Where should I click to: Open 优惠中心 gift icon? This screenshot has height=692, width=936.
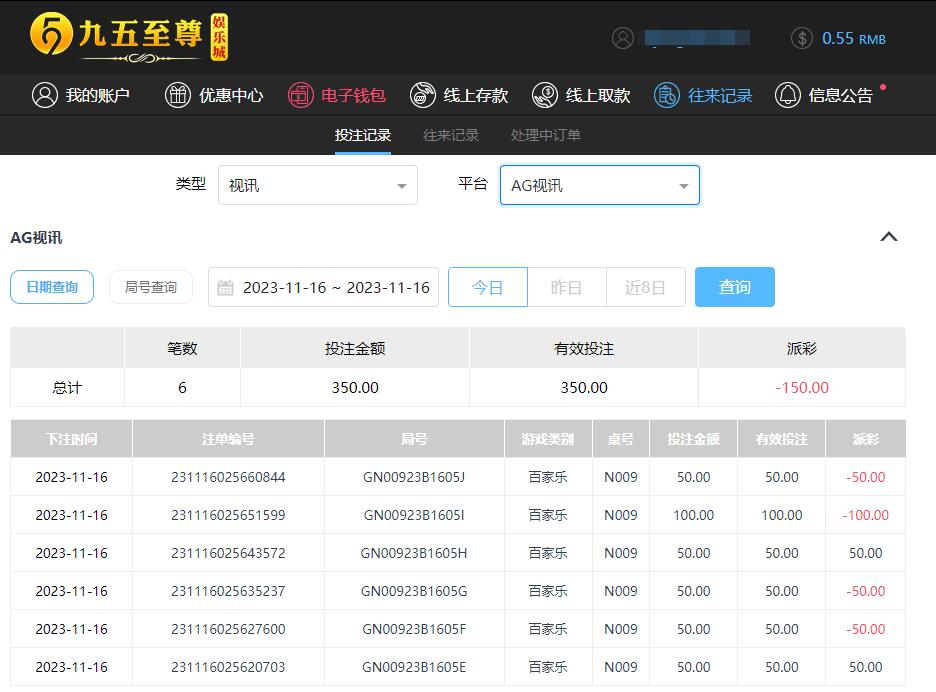(x=177, y=95)
